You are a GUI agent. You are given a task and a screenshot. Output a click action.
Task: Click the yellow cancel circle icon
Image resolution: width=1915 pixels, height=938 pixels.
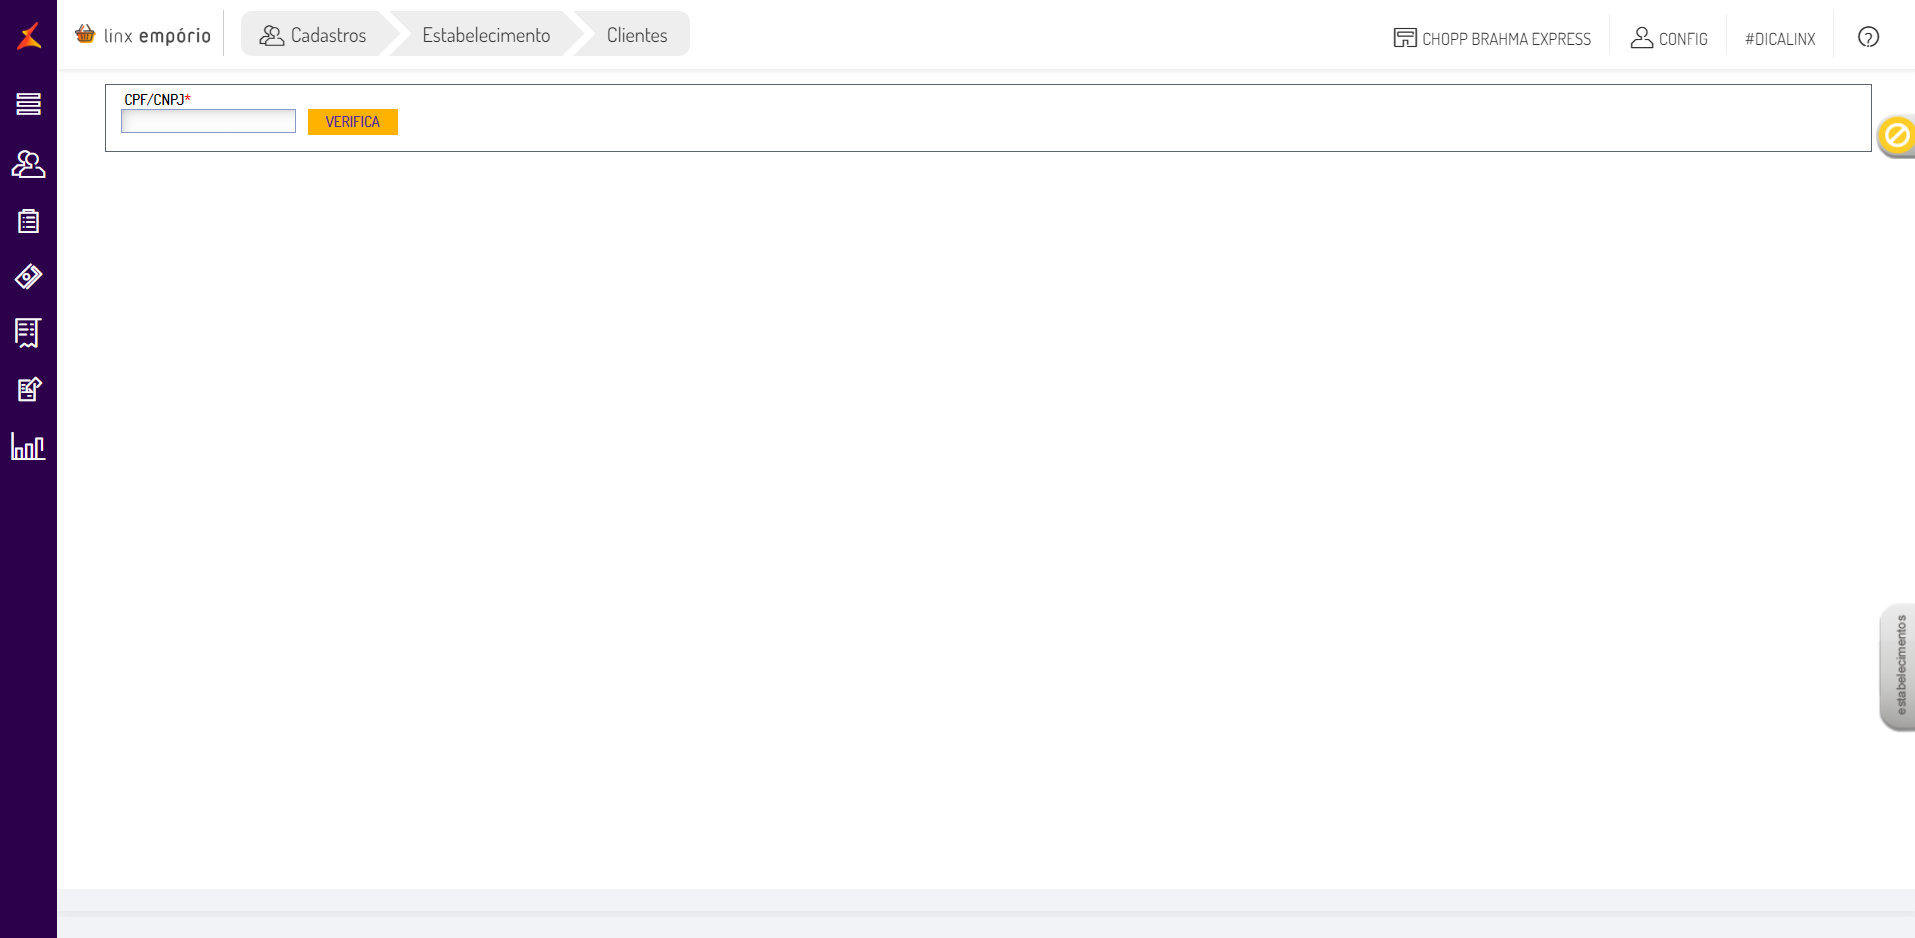pyautogui.click(x=1897, y=135)
